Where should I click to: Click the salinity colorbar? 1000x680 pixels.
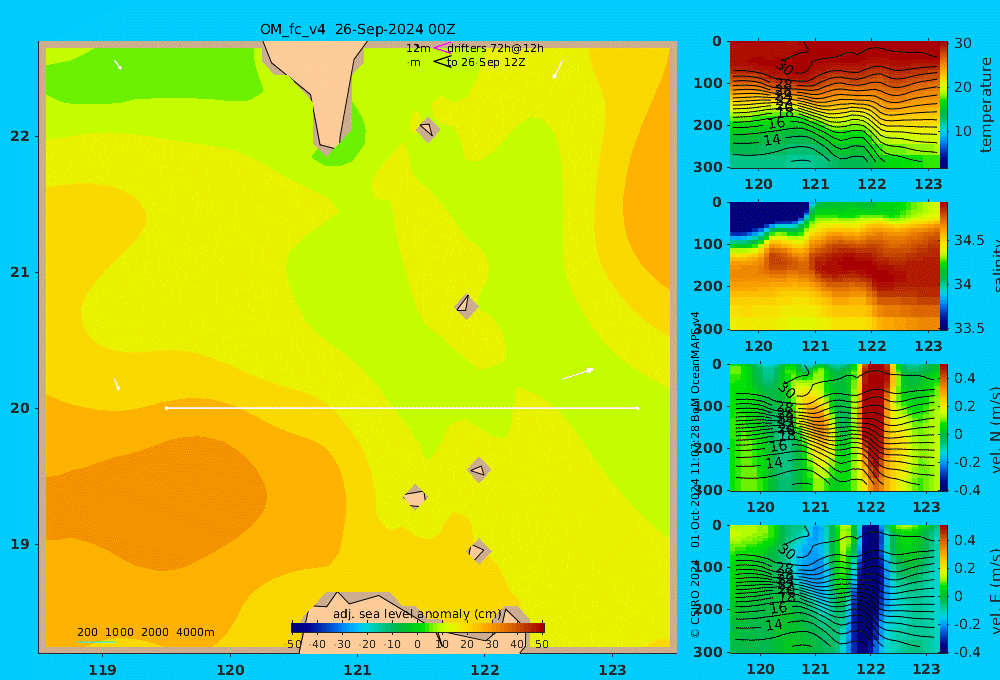pyautogui.click(x=944, y=266)
